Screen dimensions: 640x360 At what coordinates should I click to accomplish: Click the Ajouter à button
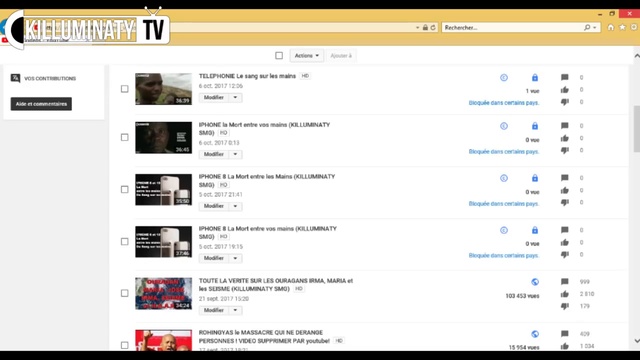click(x=341, y=56)
